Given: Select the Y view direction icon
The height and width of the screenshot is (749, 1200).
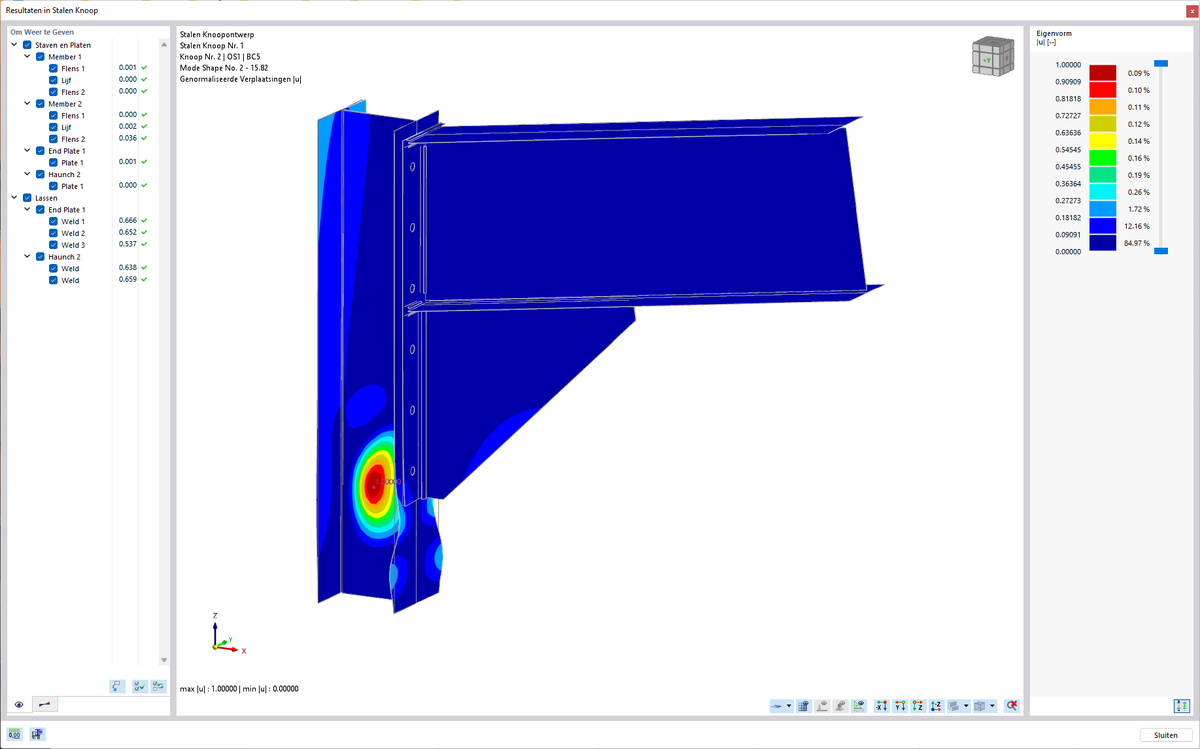Looking at the screenshot, I should tap(900, 705).
